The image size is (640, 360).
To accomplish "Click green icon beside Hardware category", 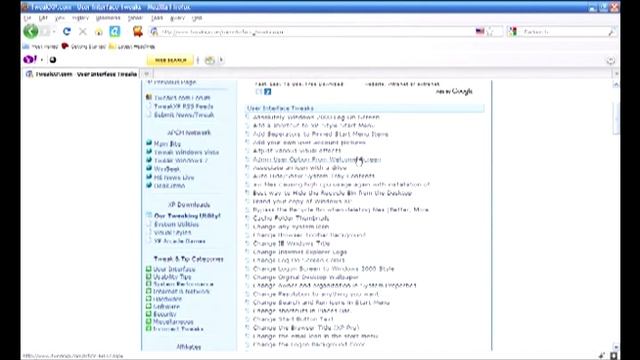I will [149, 299].
